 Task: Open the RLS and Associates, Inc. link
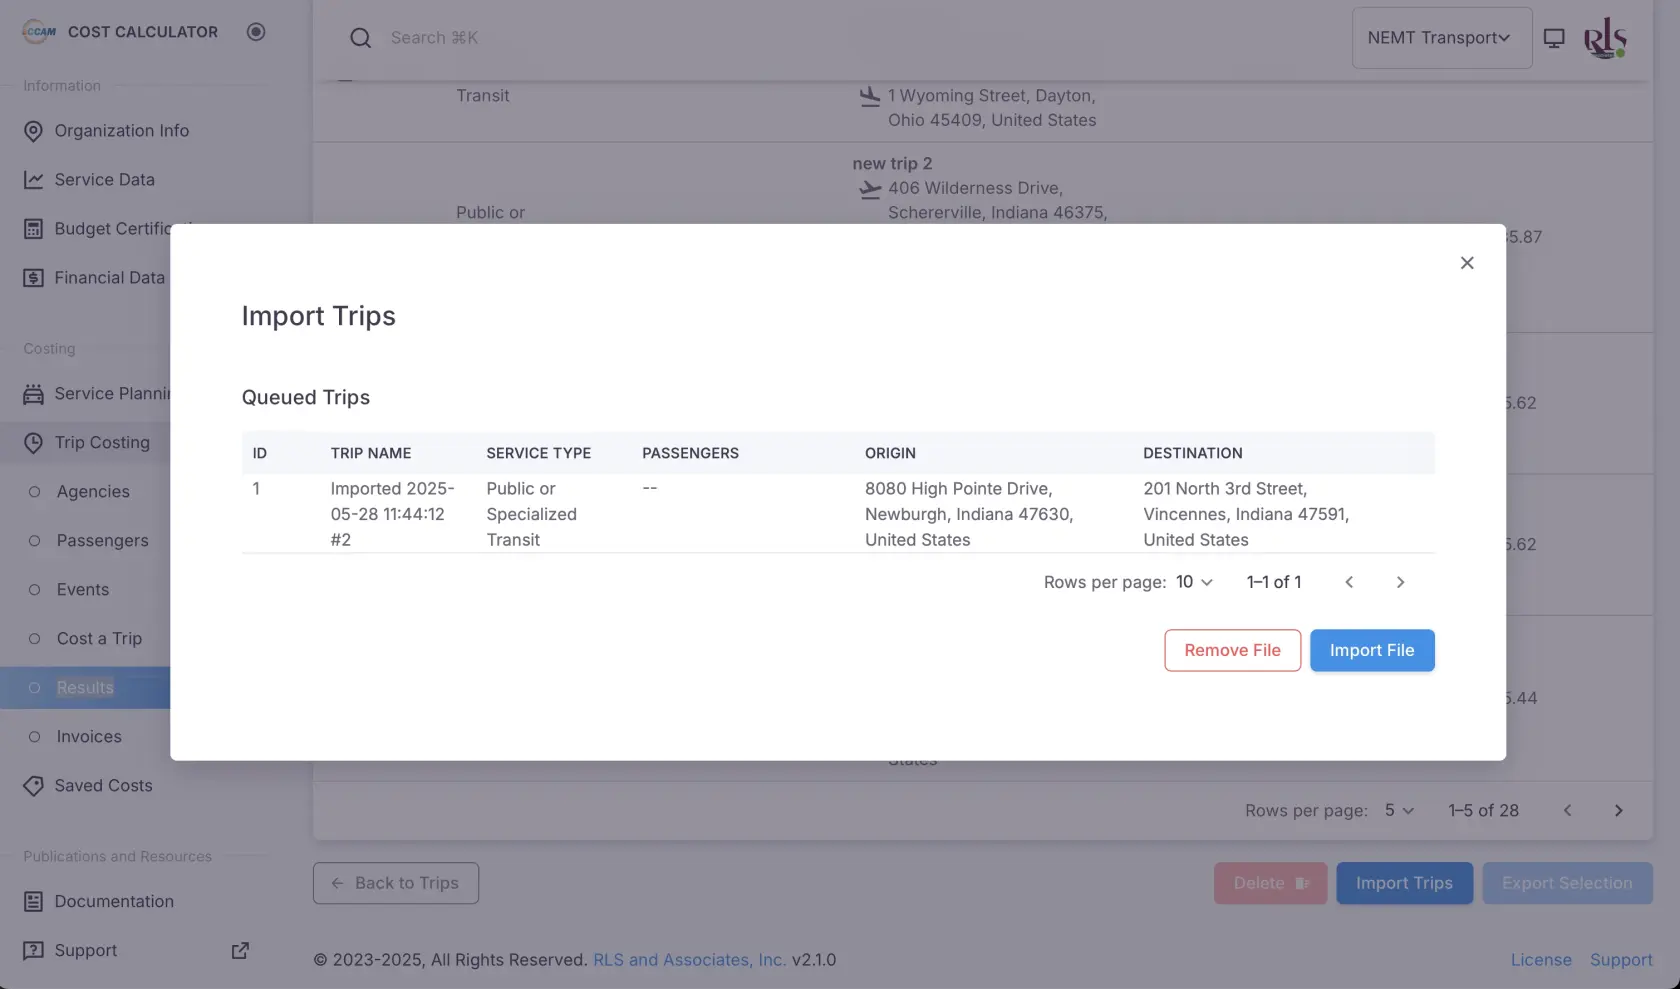pyautogui.click(x=689, y=960)
